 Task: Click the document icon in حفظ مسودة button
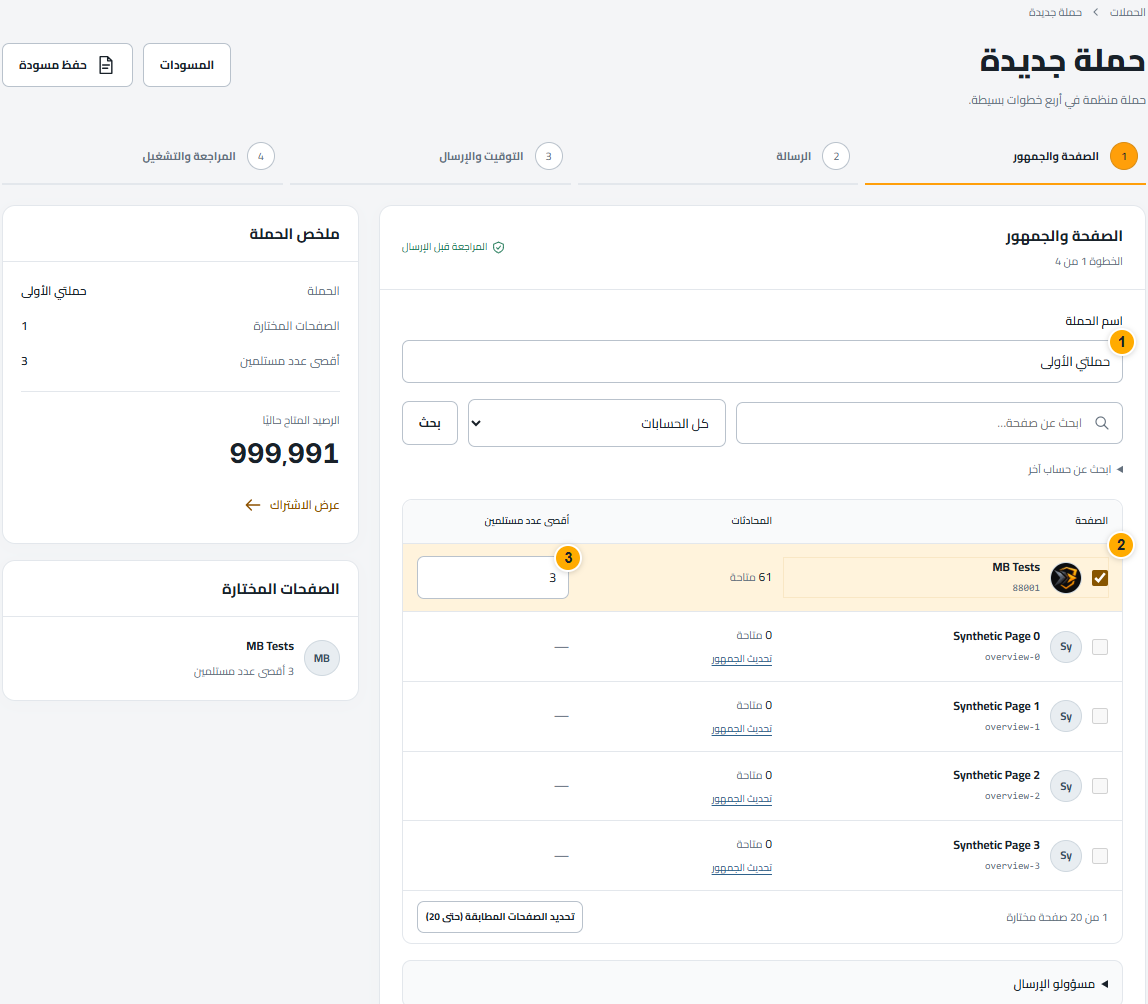pos(106,65)
